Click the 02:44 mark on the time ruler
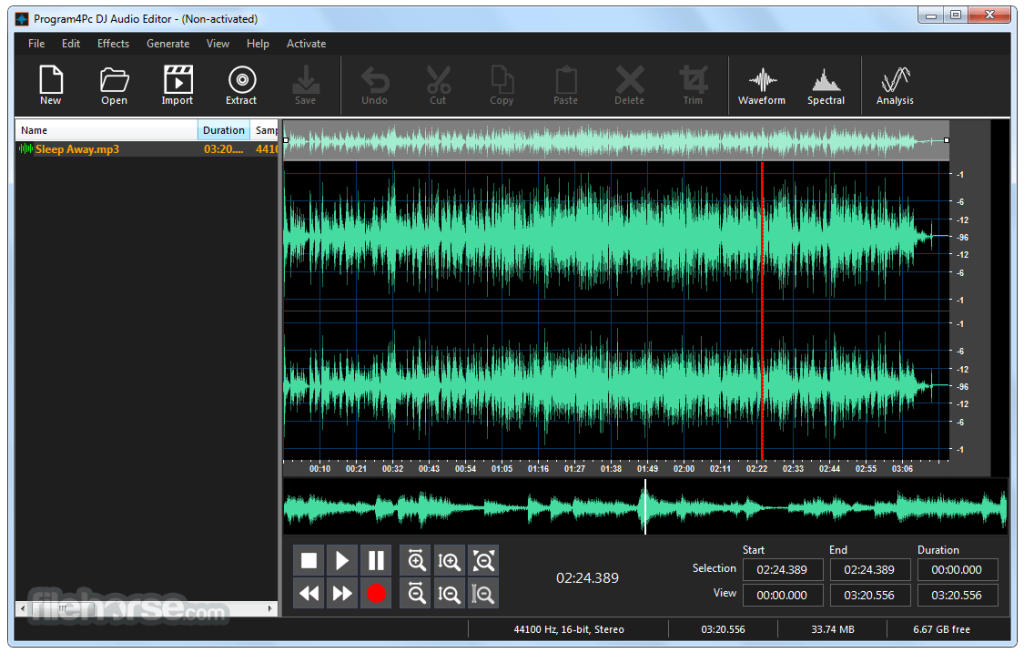Screen dimensions: 1024x653 829,468
